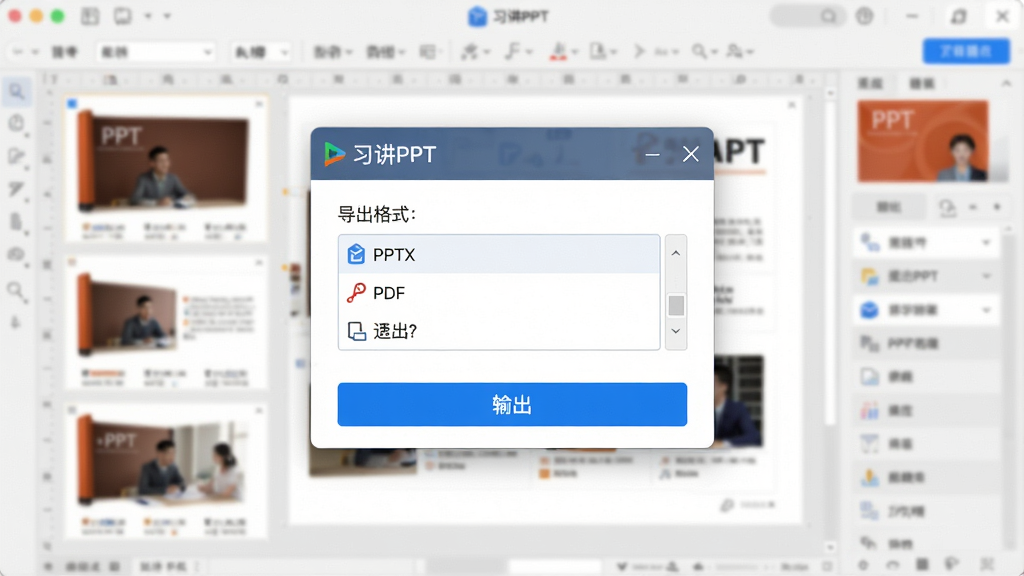Click the lower magnifier icon in left sidebar
This screenshot has width=1024, height=576.
17,291
